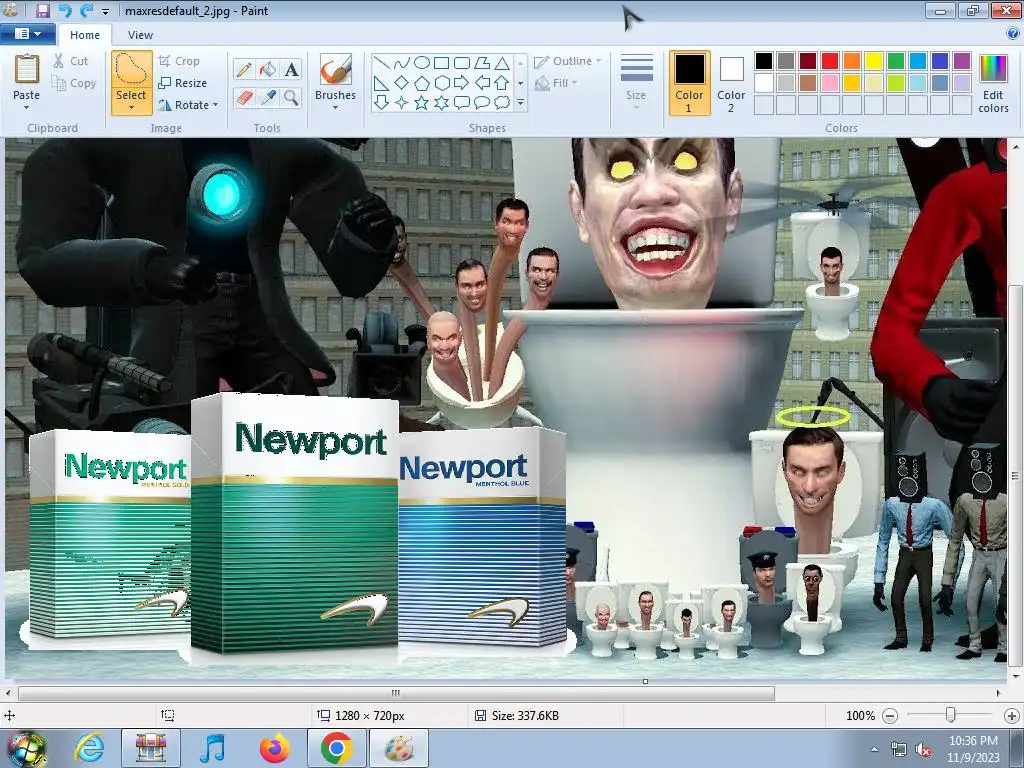The image size is (1024, 768).
Task: Activate Color 2 selector
Action: (731, 83)
